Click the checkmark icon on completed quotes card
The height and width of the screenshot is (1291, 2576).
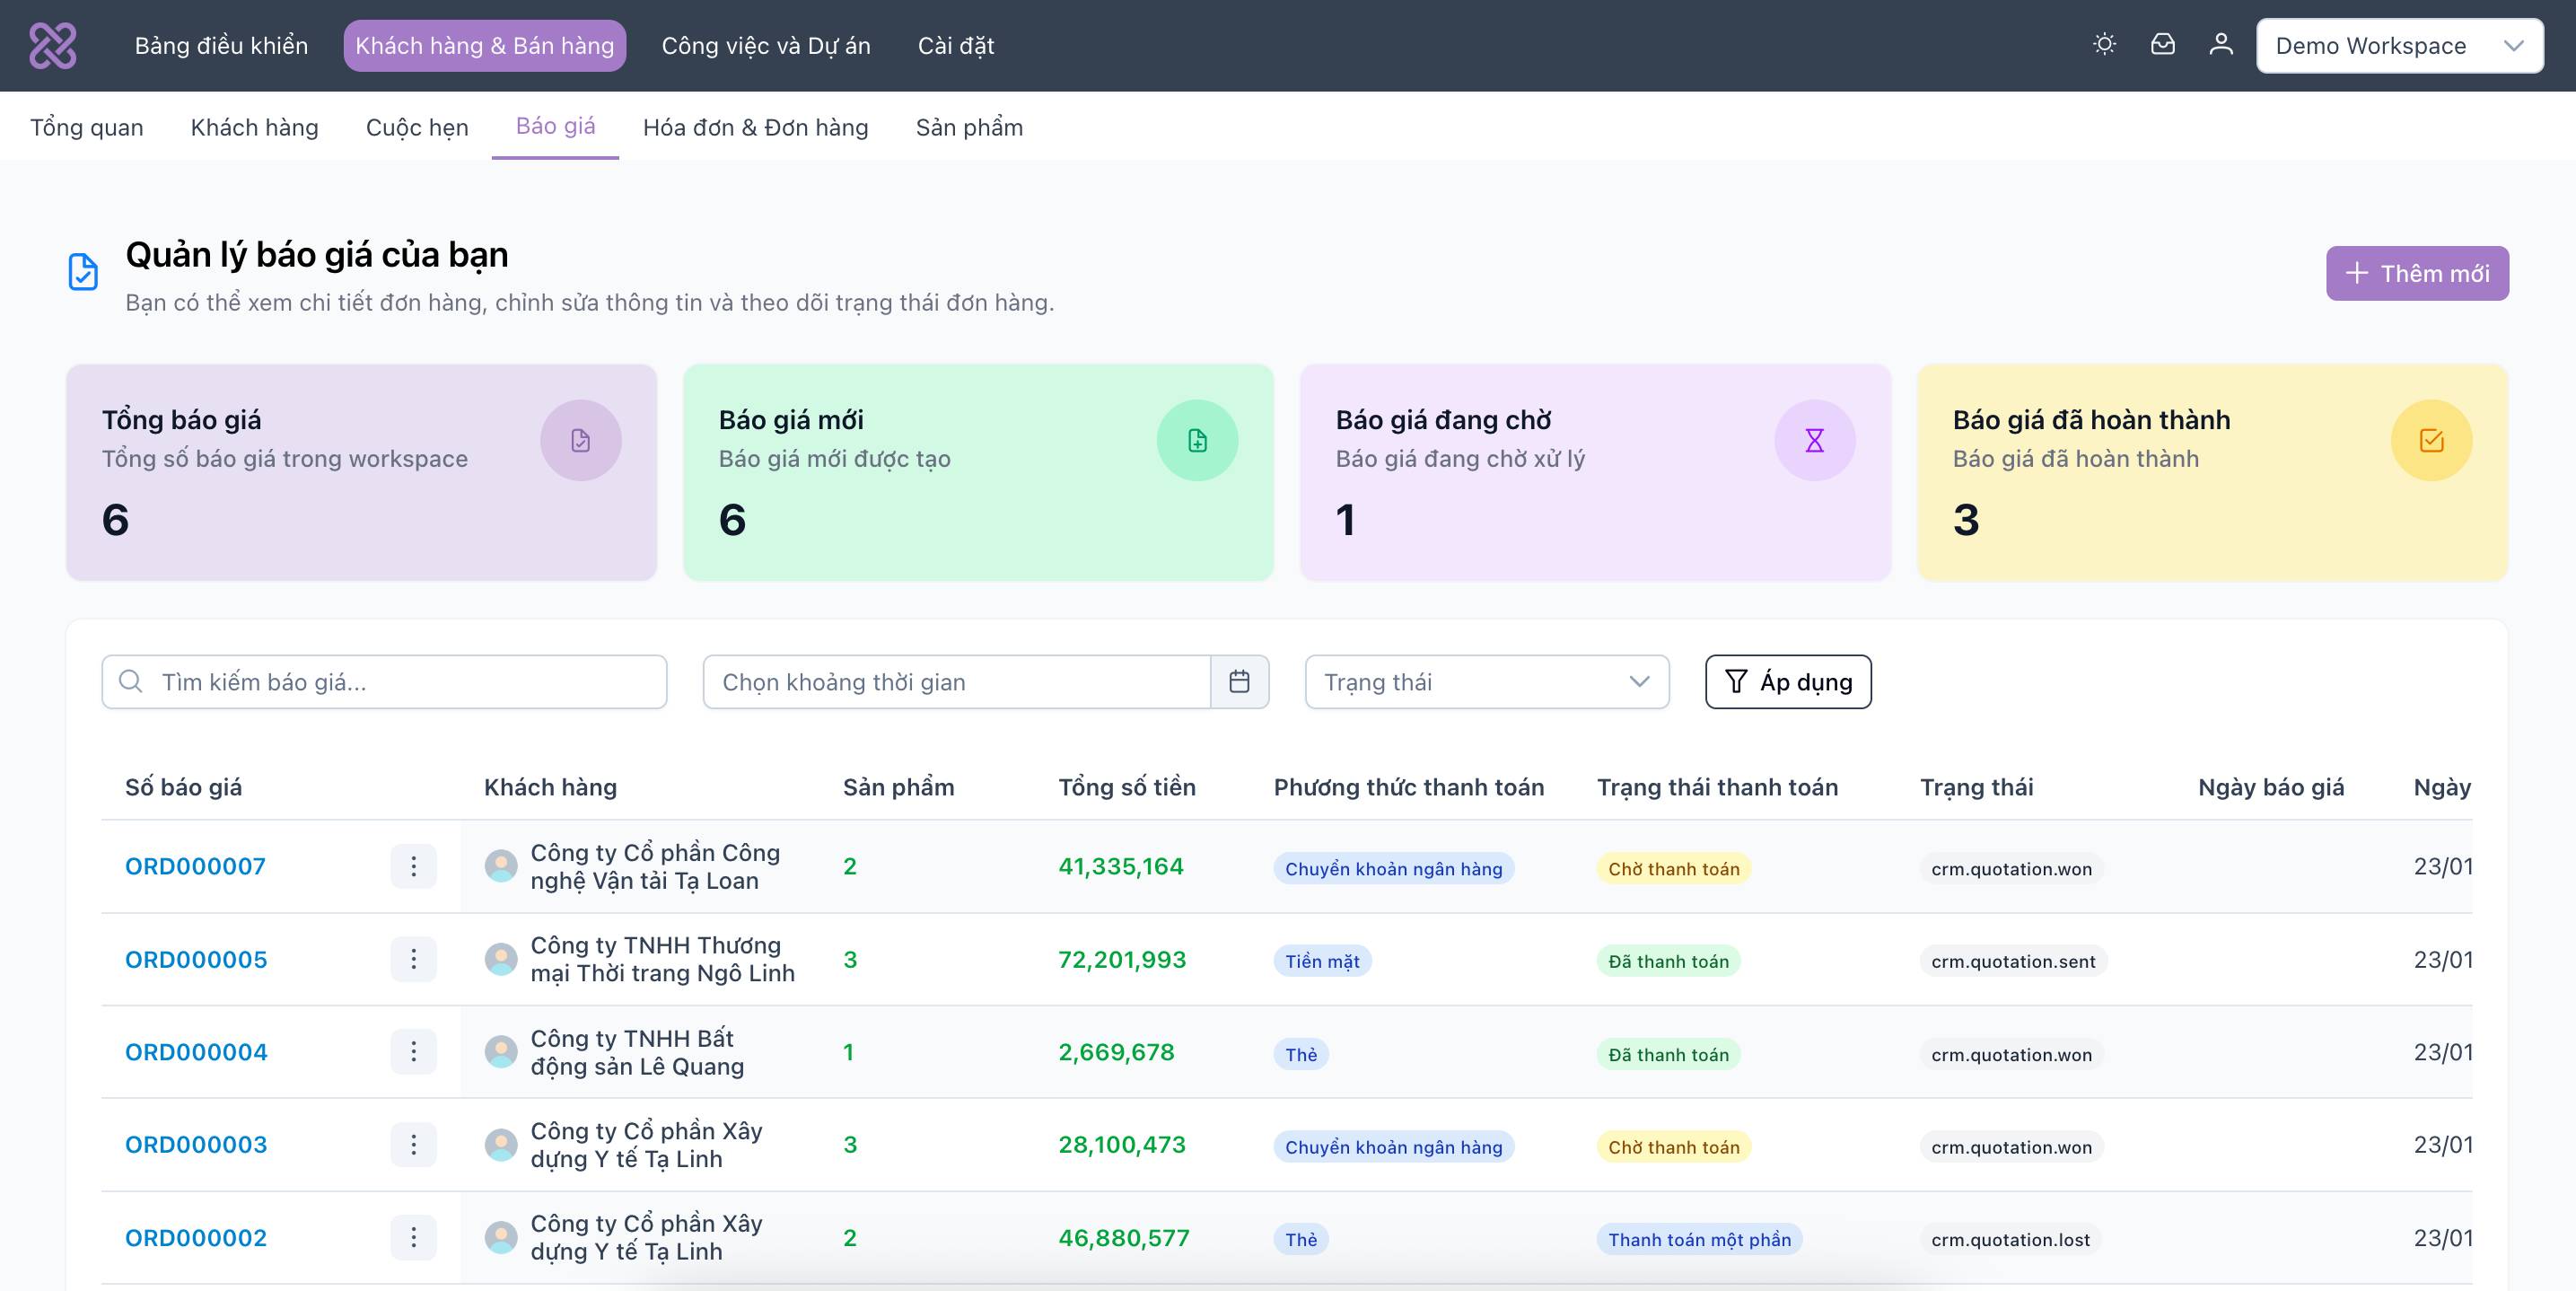pos(2431,440)
